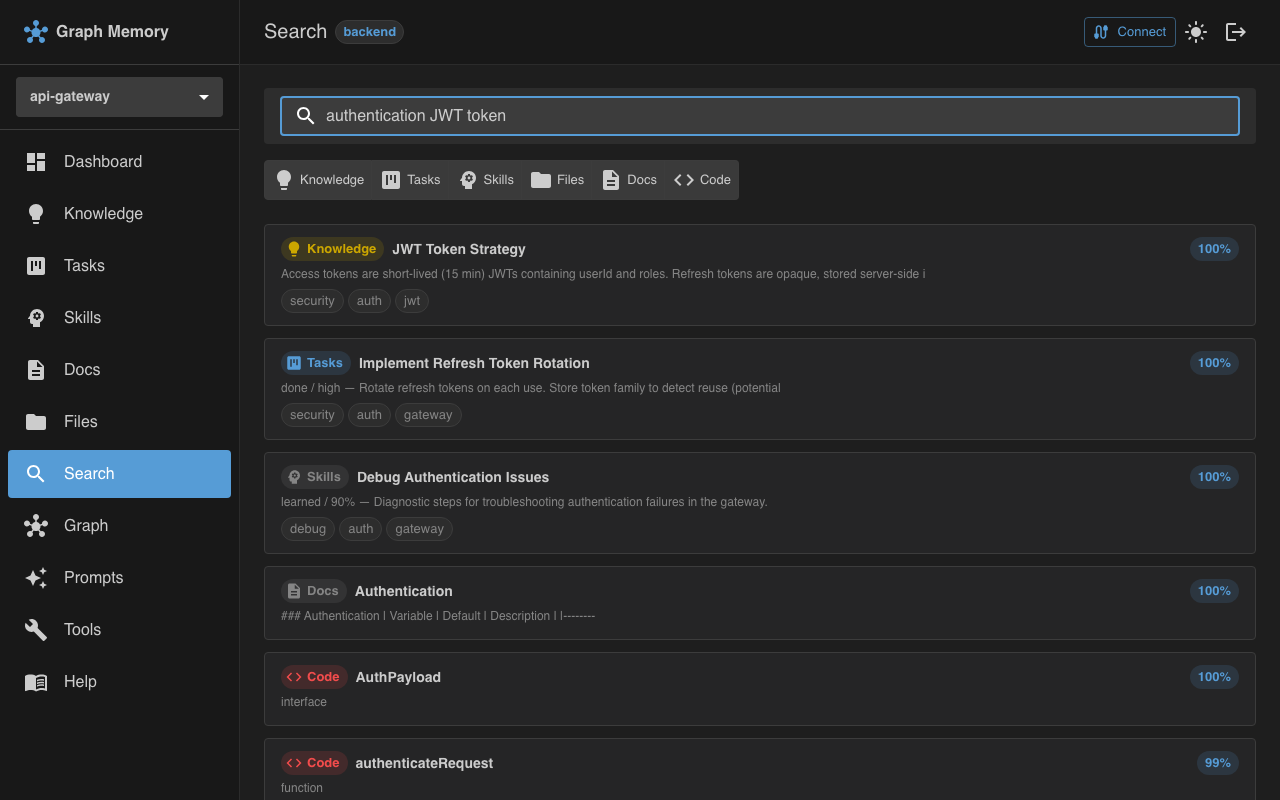Log out using the exit icon

(1236, 31)
